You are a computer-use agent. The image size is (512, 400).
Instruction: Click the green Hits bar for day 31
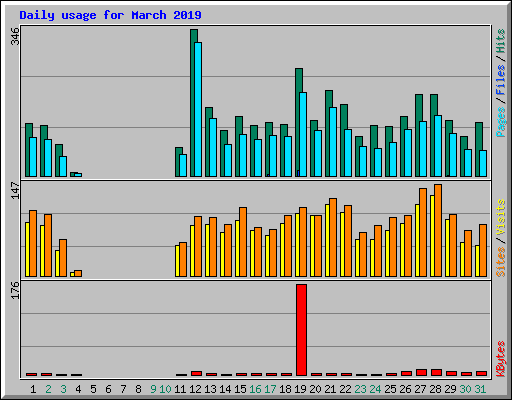coord(478,149)
